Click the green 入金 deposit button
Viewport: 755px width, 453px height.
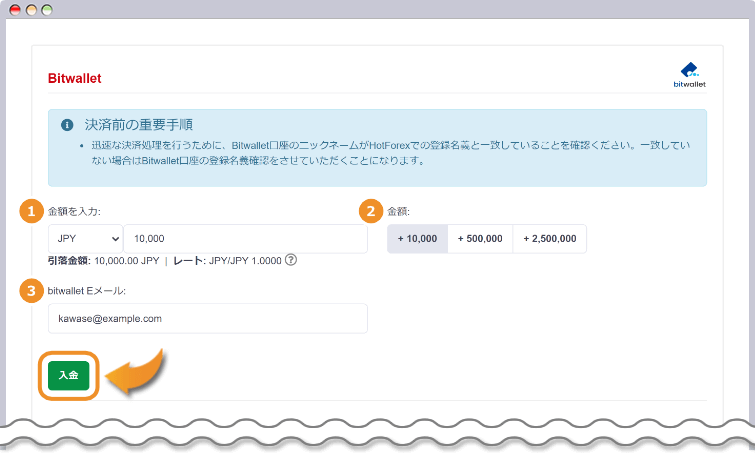(x=68, y=375)
